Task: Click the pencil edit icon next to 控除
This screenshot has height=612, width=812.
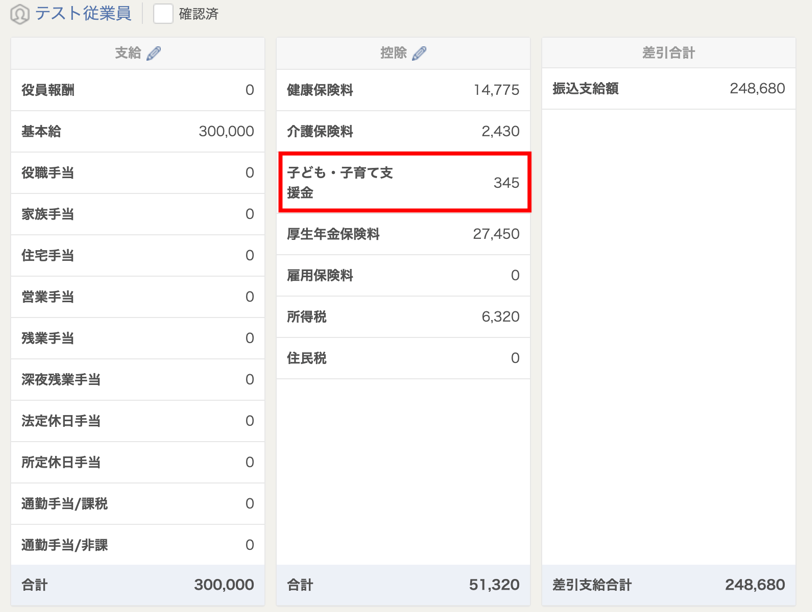Action: 420,53
